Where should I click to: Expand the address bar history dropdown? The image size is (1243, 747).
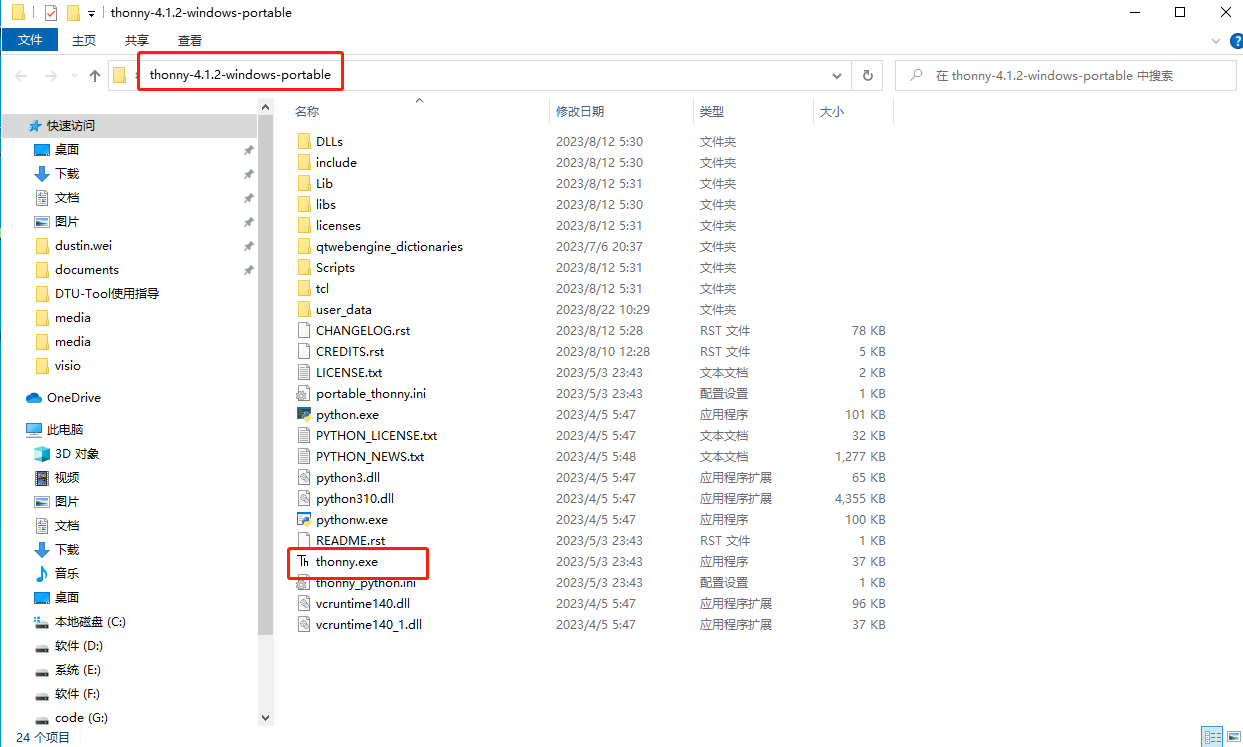pos(837,75)
